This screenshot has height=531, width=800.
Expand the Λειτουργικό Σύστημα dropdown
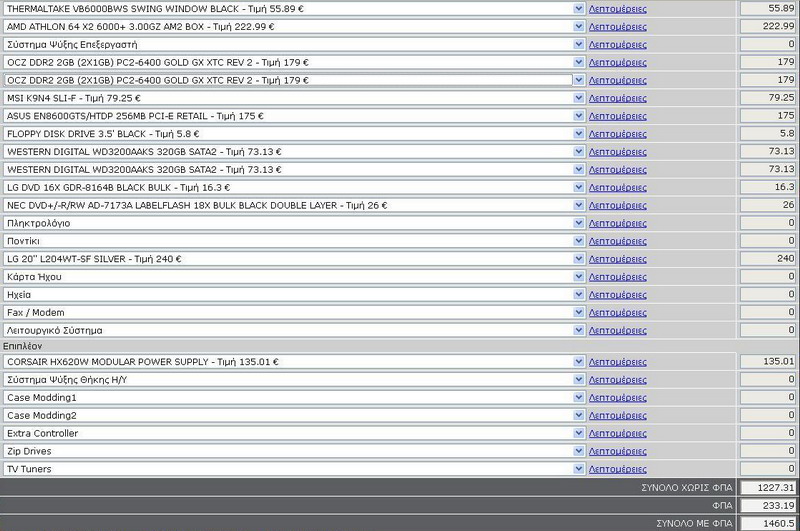(x=293, y=330)
